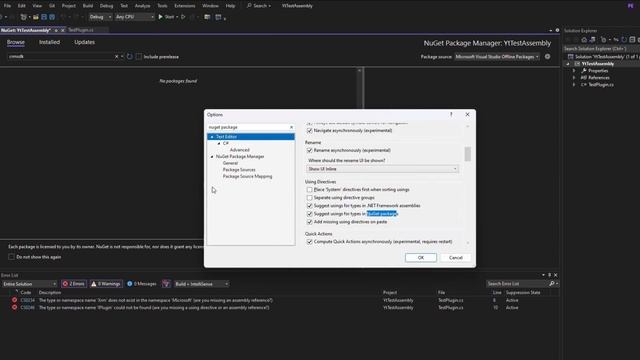This screenshot has height=360, width=640.
Task: Uncheck Rename asynchronously (experimental)
Action: click(x=309, y=150)
